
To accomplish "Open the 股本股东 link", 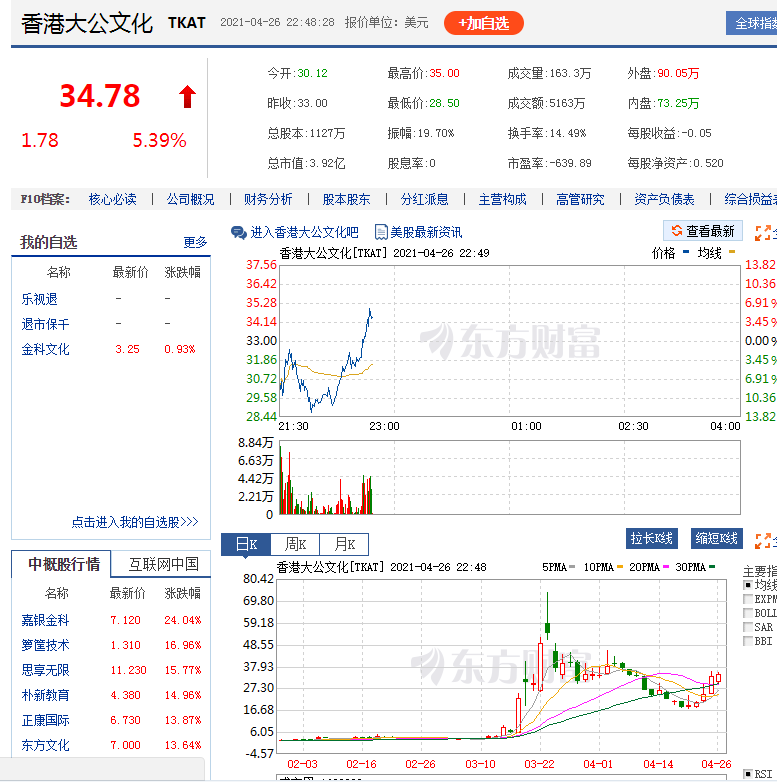I will tap(347, 199).
